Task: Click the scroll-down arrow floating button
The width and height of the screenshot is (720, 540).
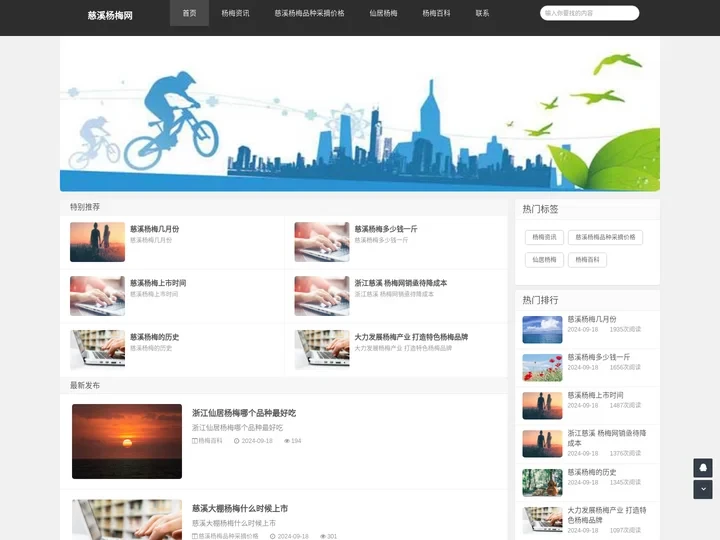Action: click(703, 489)
